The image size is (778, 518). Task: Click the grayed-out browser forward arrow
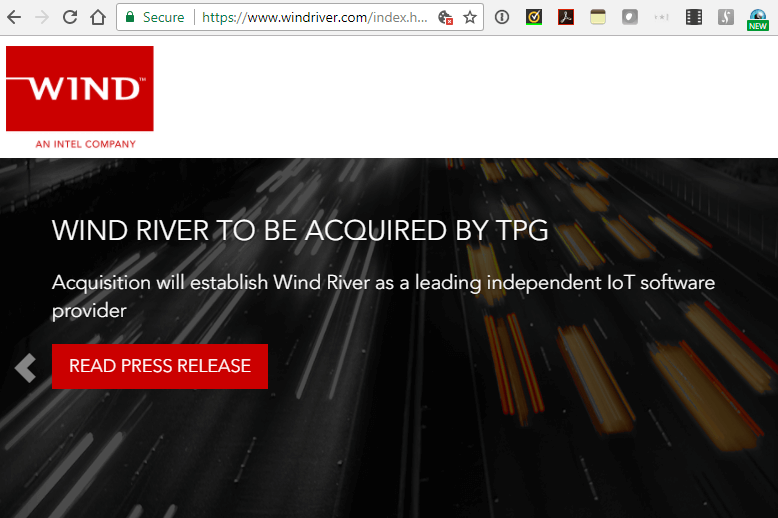42,17
